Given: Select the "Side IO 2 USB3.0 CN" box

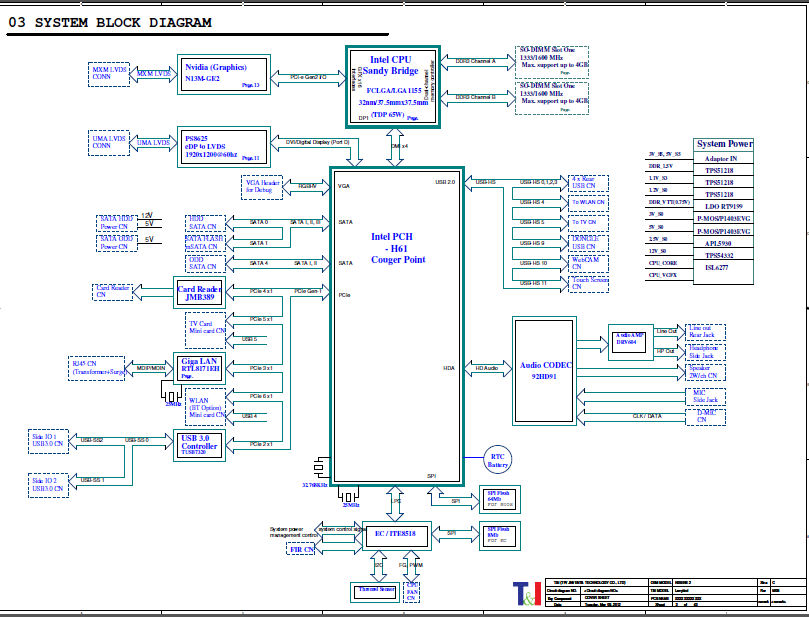Looking at the screenshot, I should pyautogui.click(x=48, y=485).
